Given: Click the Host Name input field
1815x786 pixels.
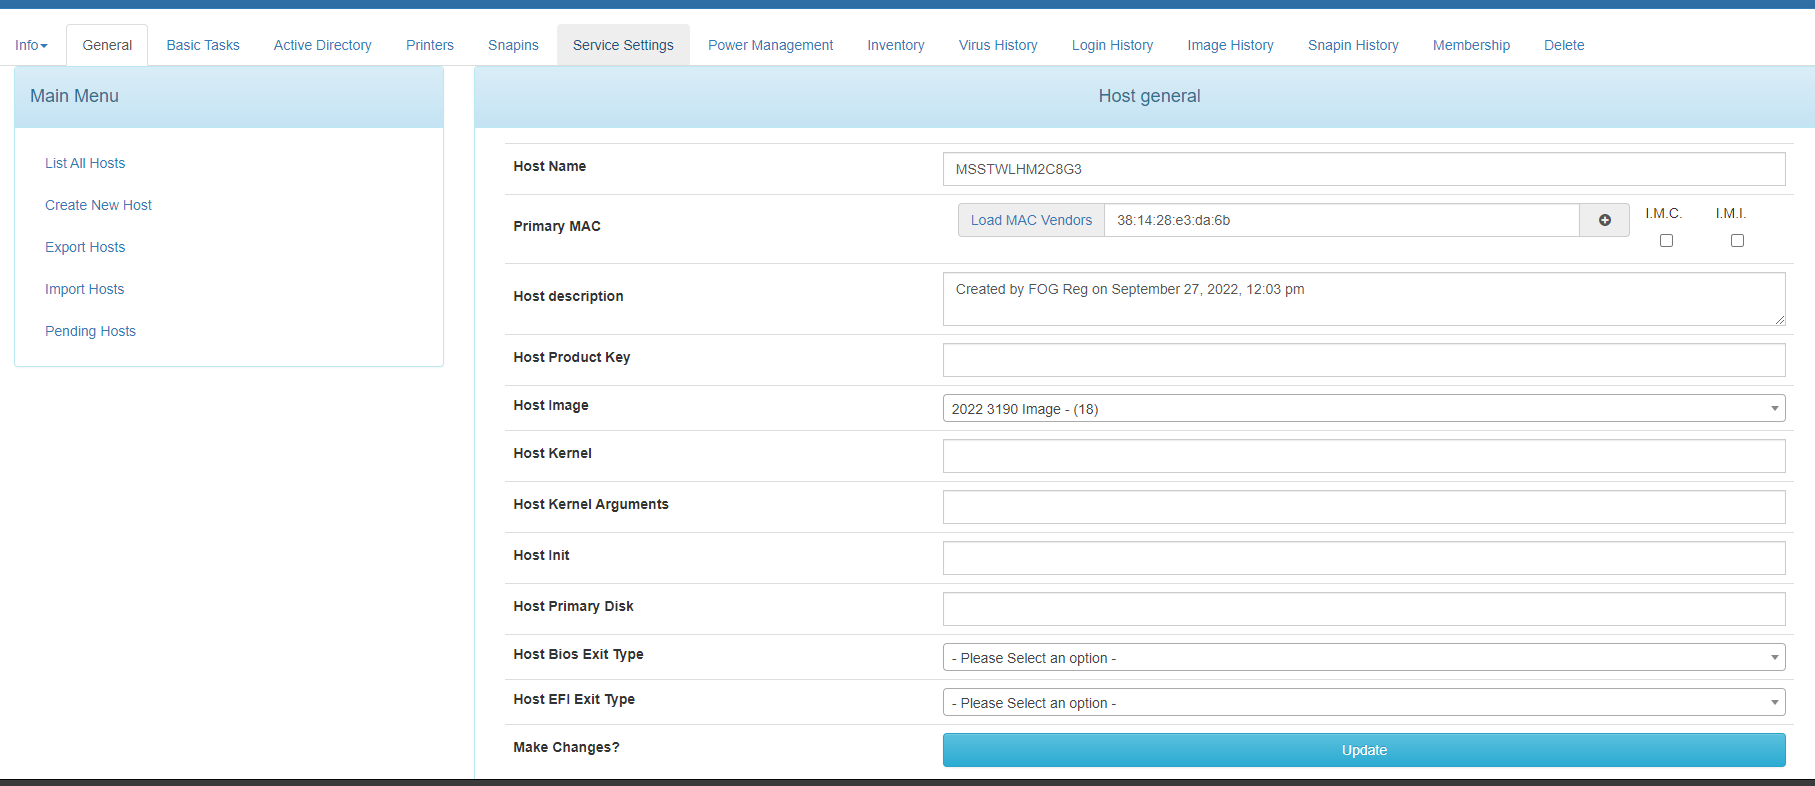Looking at the screenshot, I should (1364, 169).
